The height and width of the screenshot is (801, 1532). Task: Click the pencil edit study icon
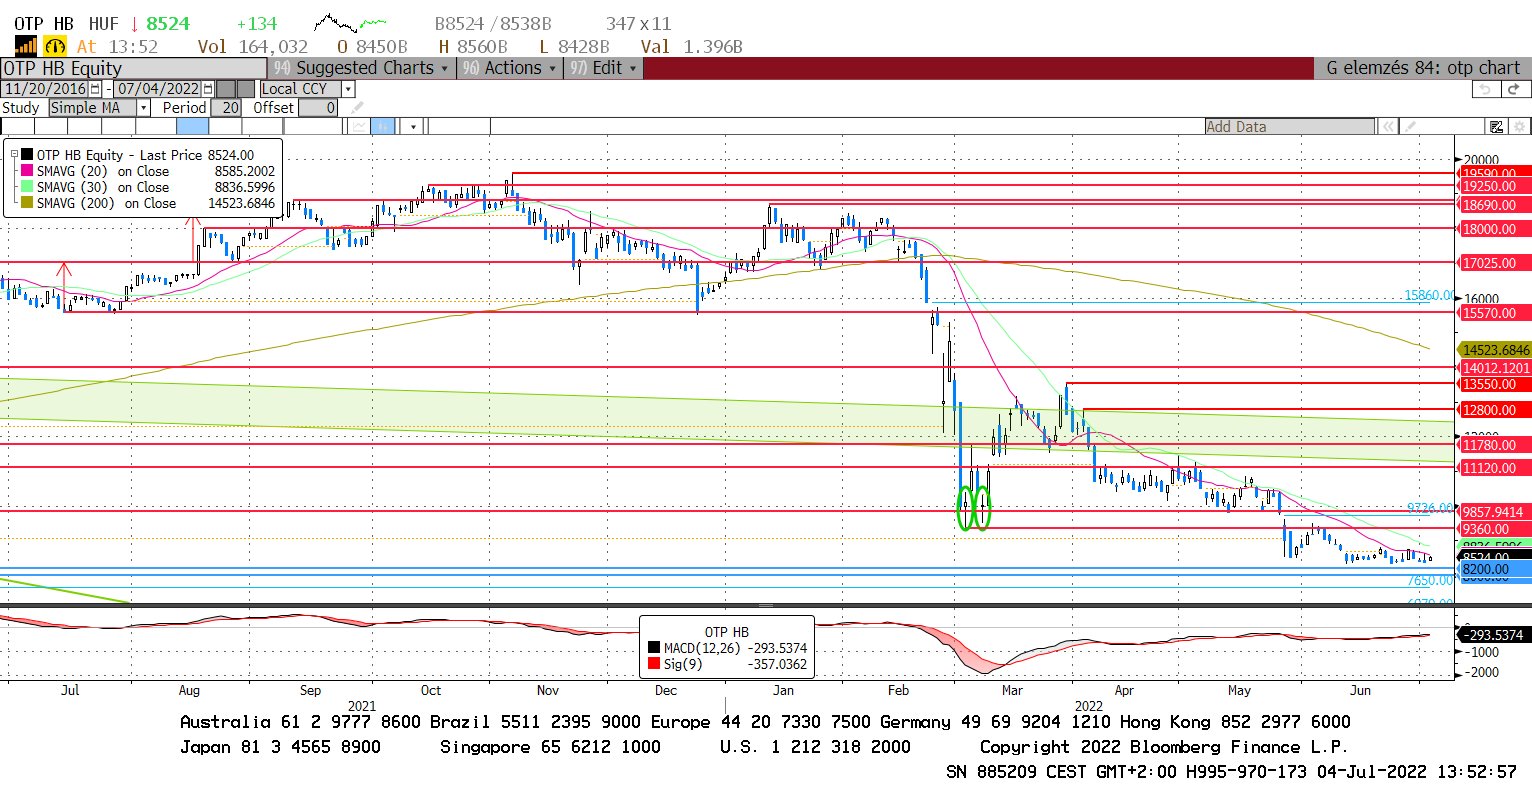click(x=356, y=108)
